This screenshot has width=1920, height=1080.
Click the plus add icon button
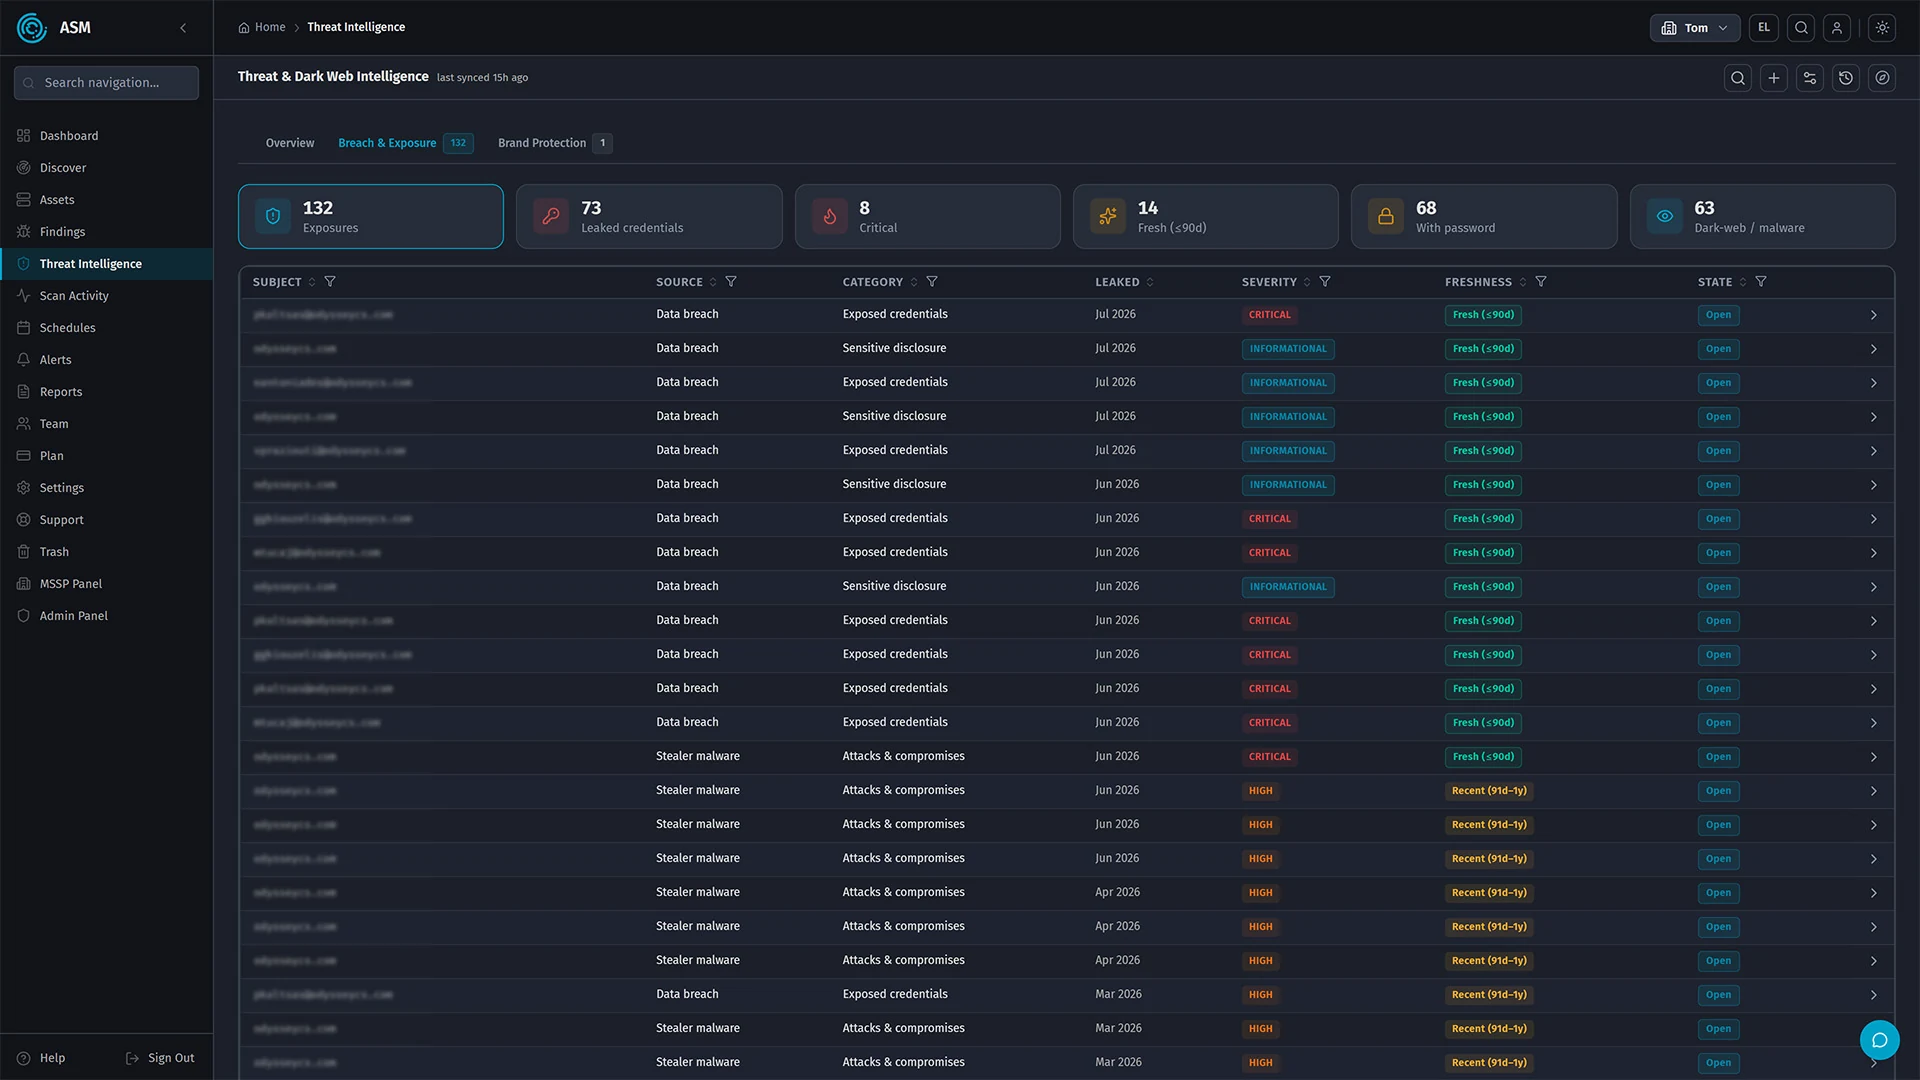point(1774,78)
